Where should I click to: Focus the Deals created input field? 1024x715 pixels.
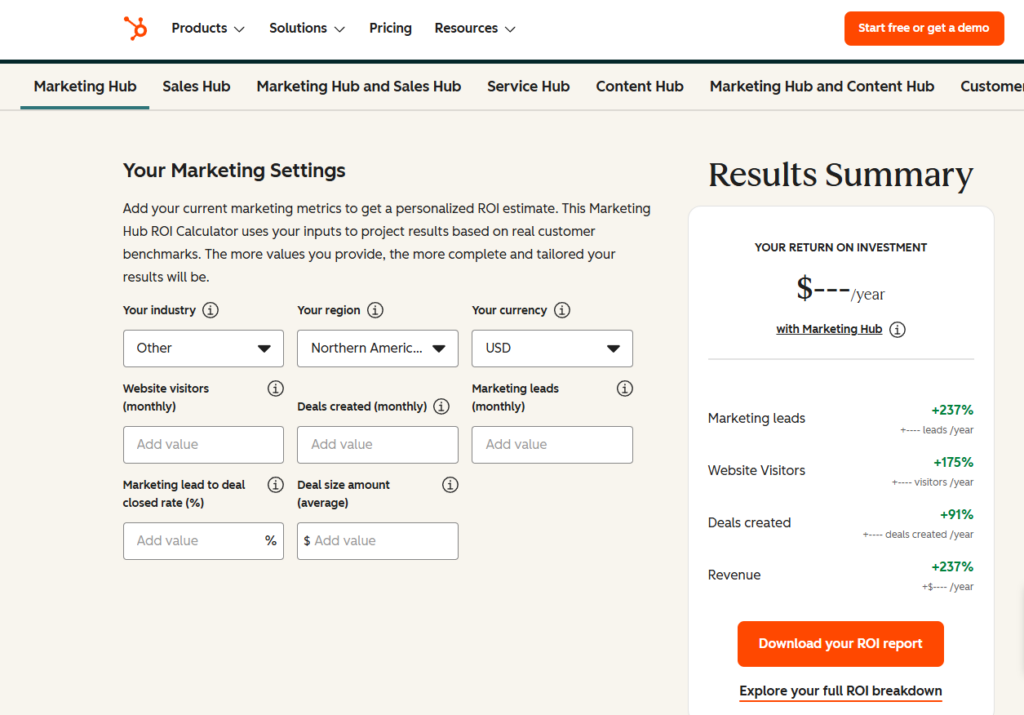click(x=377, y=445)
